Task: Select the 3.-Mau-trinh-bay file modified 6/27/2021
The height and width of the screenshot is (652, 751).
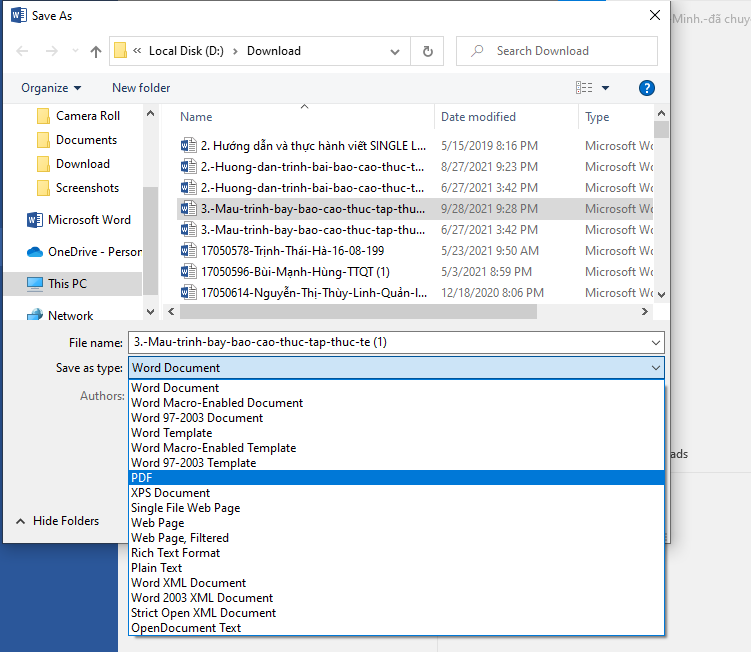Action: click(414, 230)
